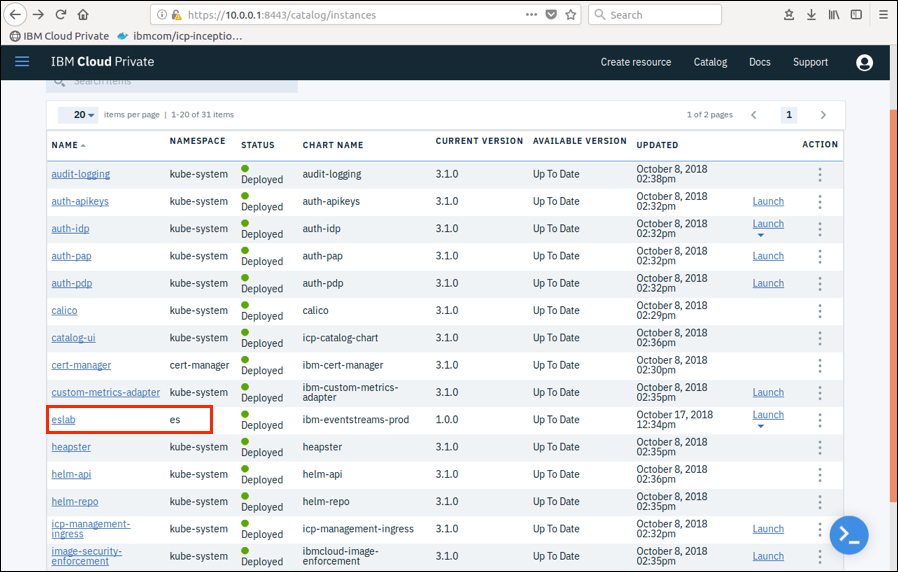
Task: Click the browser address bar URL
Action: coord(282,15)
